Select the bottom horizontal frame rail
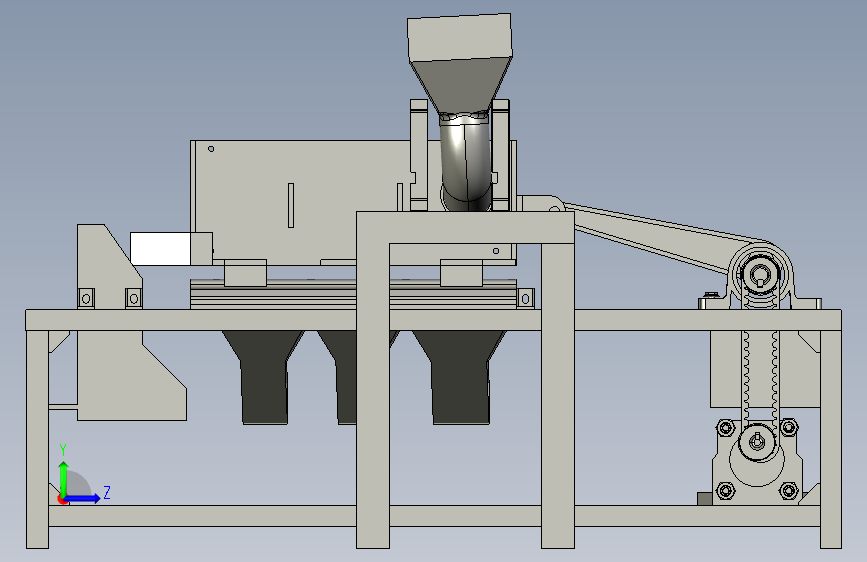This screenshot has height=562, width=867. pos(434,516)
